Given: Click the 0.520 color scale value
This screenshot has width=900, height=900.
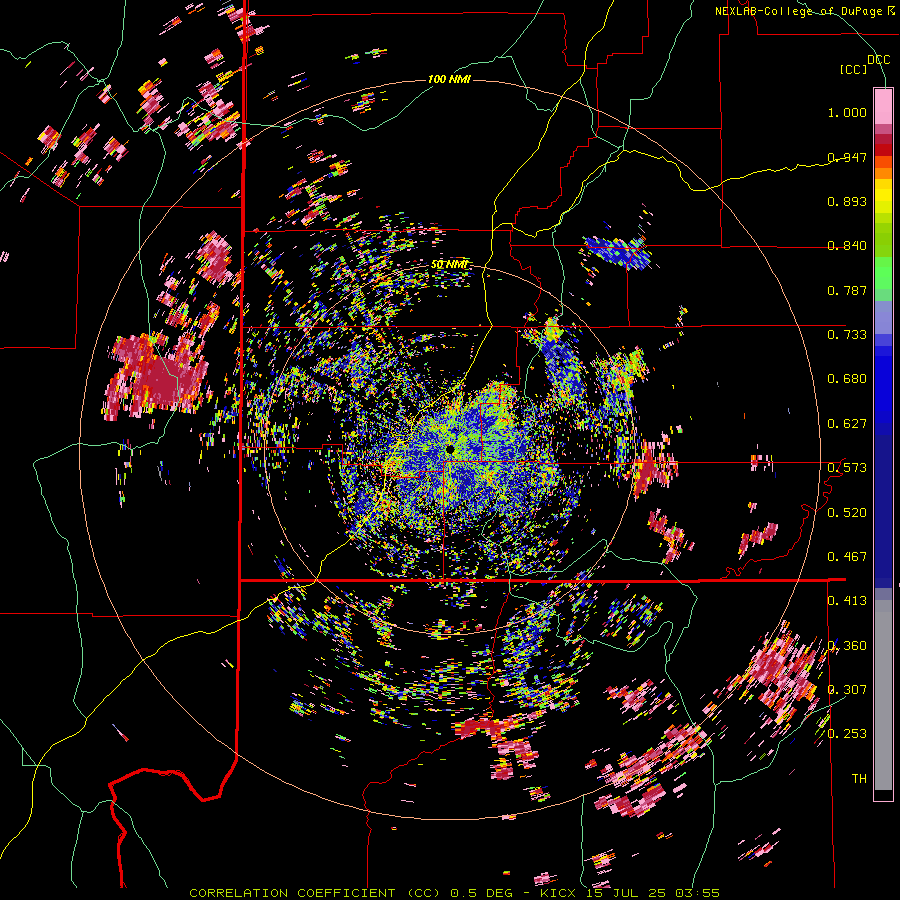Looking at the screenshot, I should click(847, 513).
